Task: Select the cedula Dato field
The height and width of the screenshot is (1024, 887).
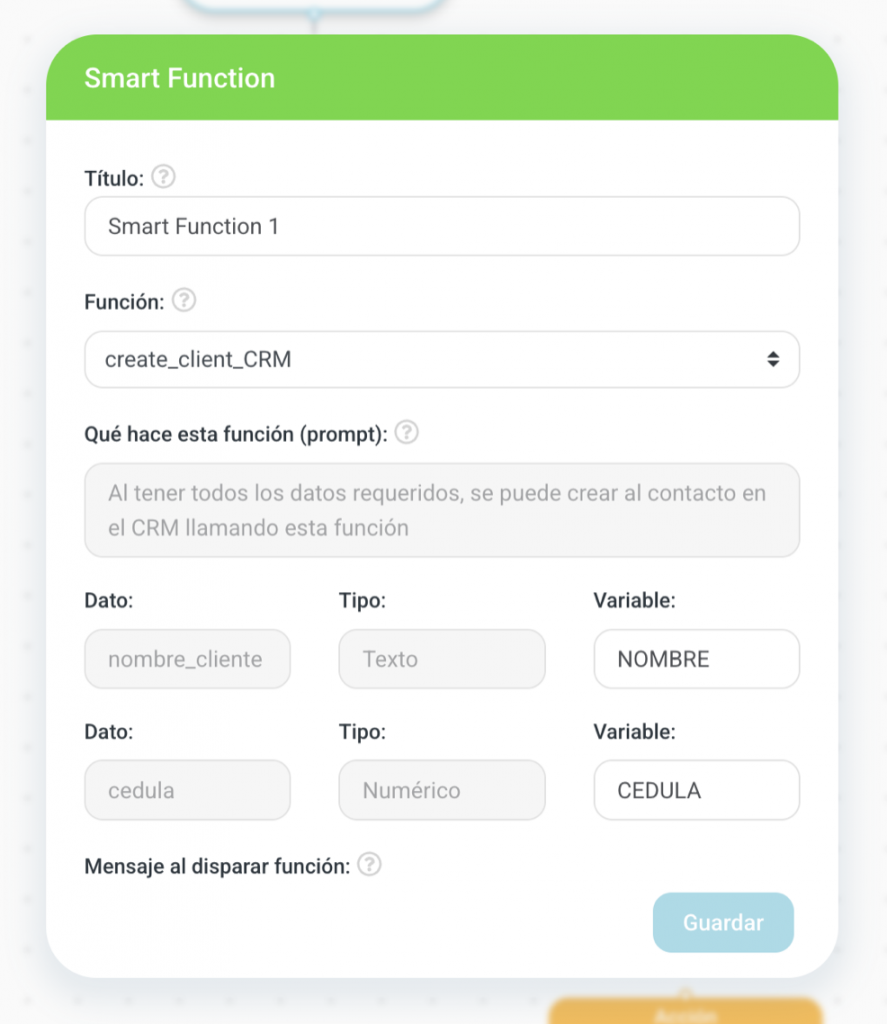Action: point(187,790)
